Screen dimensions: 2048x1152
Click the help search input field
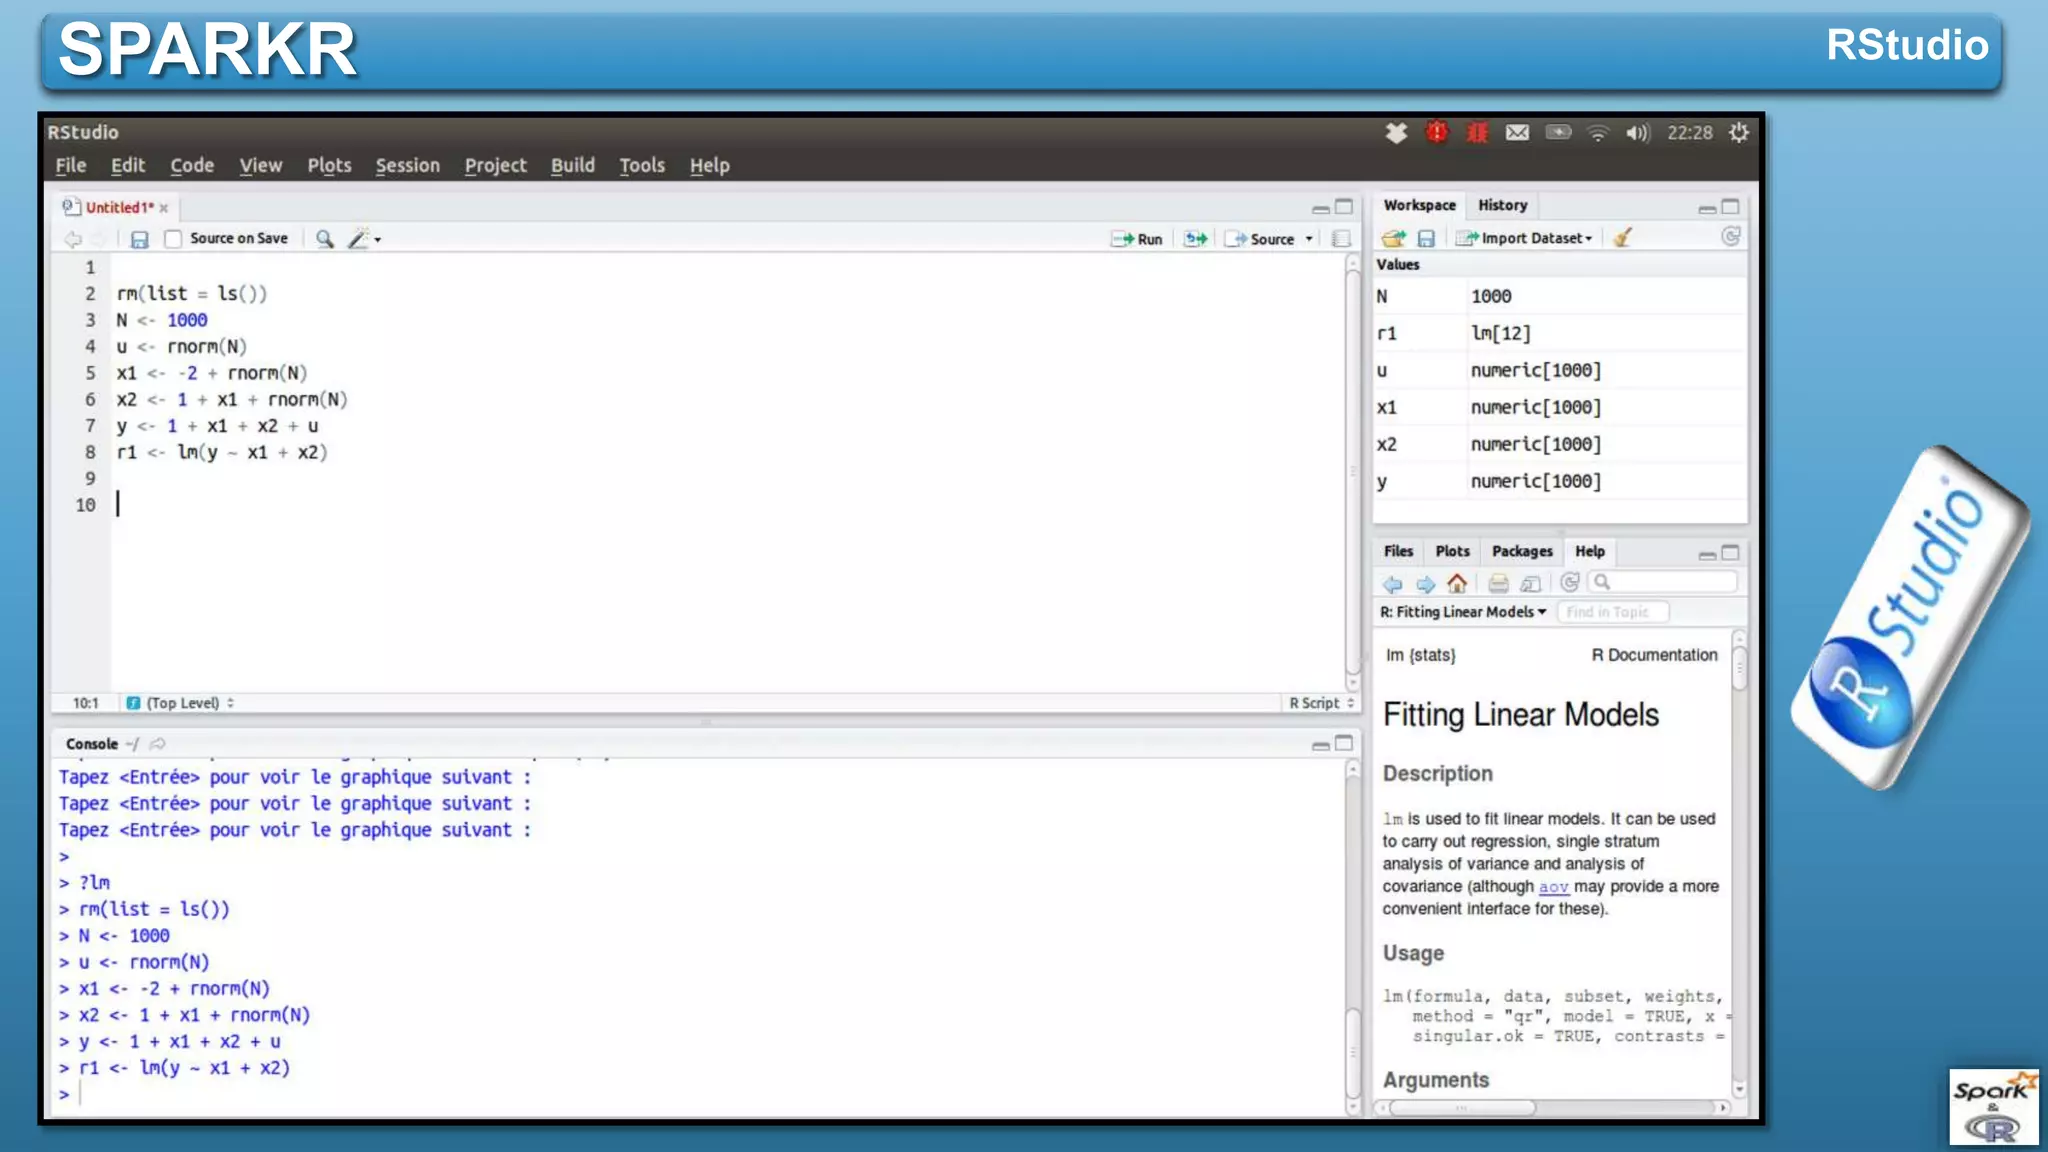(x=1664, y=582)
